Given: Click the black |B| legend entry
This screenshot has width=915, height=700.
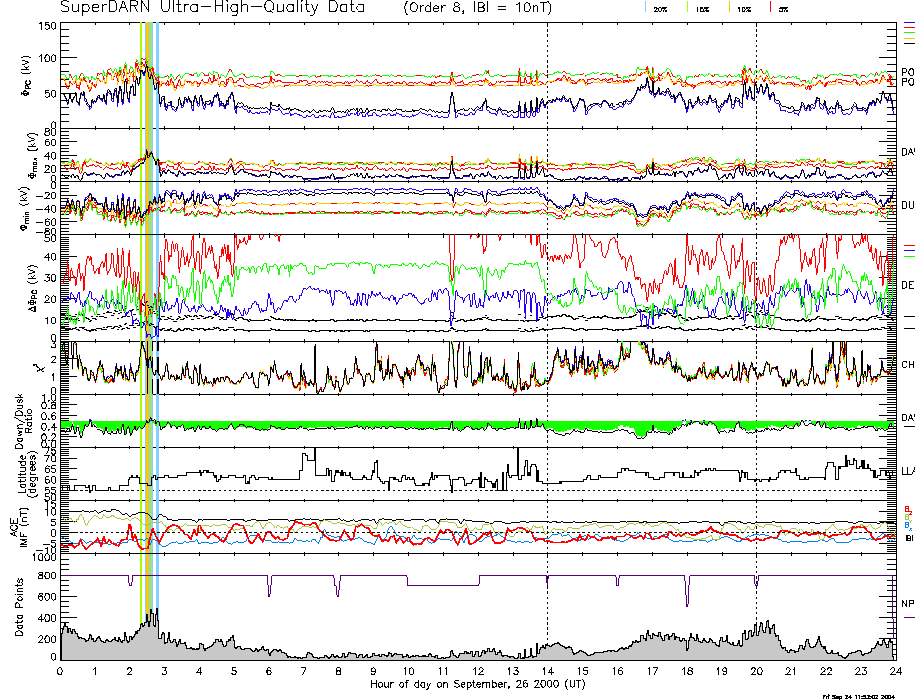Looking at the screenshot, I should point(909,538).
